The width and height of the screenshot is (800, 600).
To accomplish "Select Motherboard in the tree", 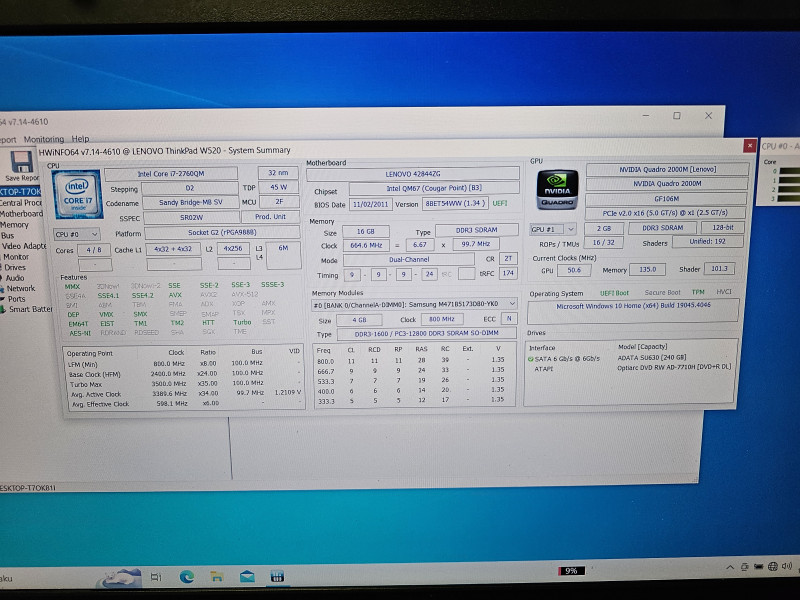I will pos(21,213).
